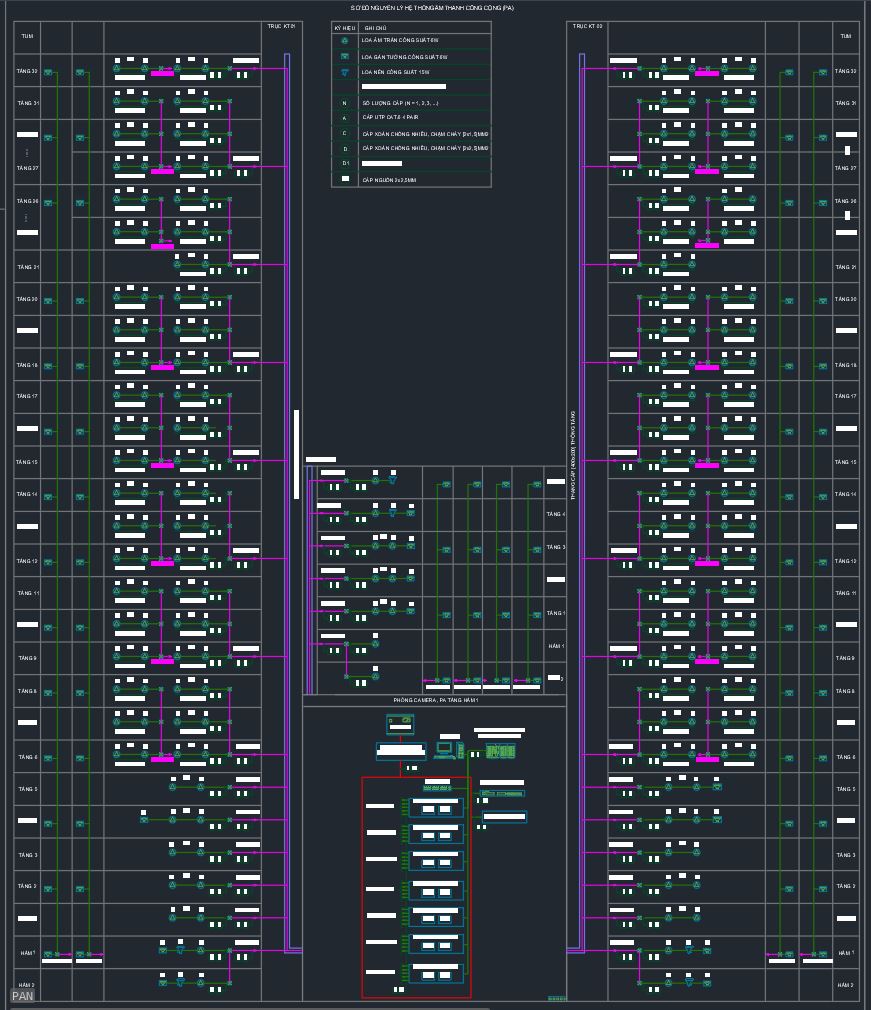Click the PAN command indicator
The height and width of the screenshot is (1010, 871).
(22, 996)
